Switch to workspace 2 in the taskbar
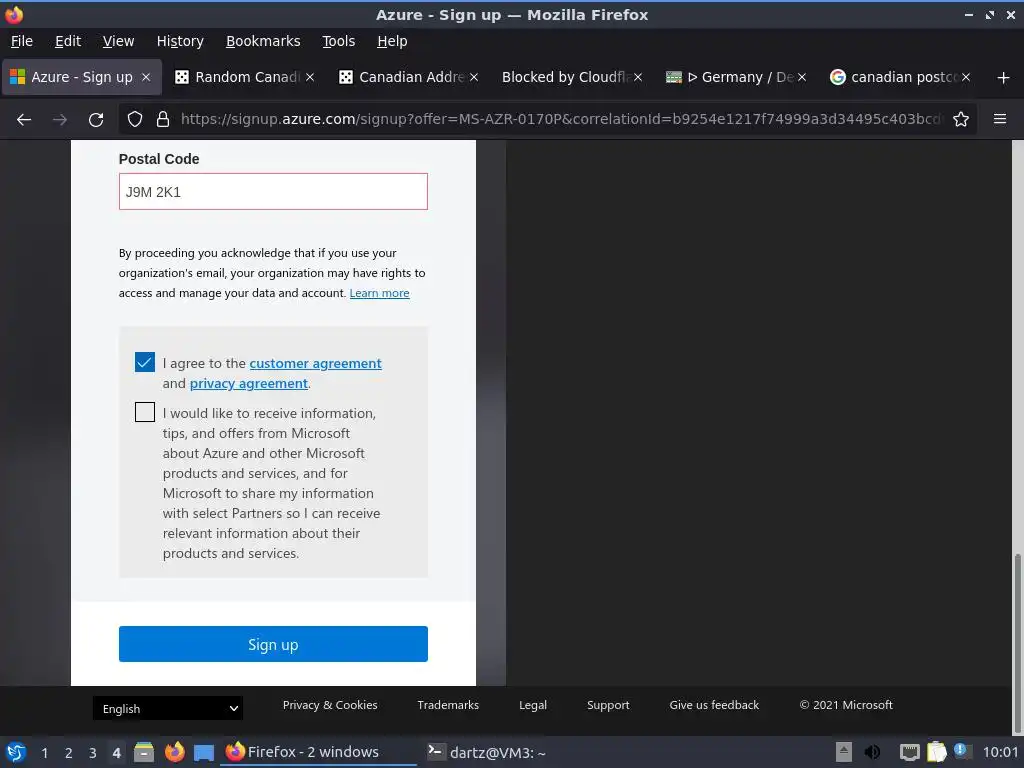This screenshot has height=768, width=1024. 69,753
